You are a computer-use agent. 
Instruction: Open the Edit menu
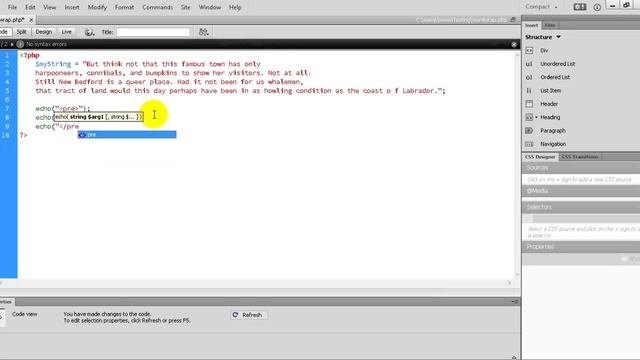point(30,7)
